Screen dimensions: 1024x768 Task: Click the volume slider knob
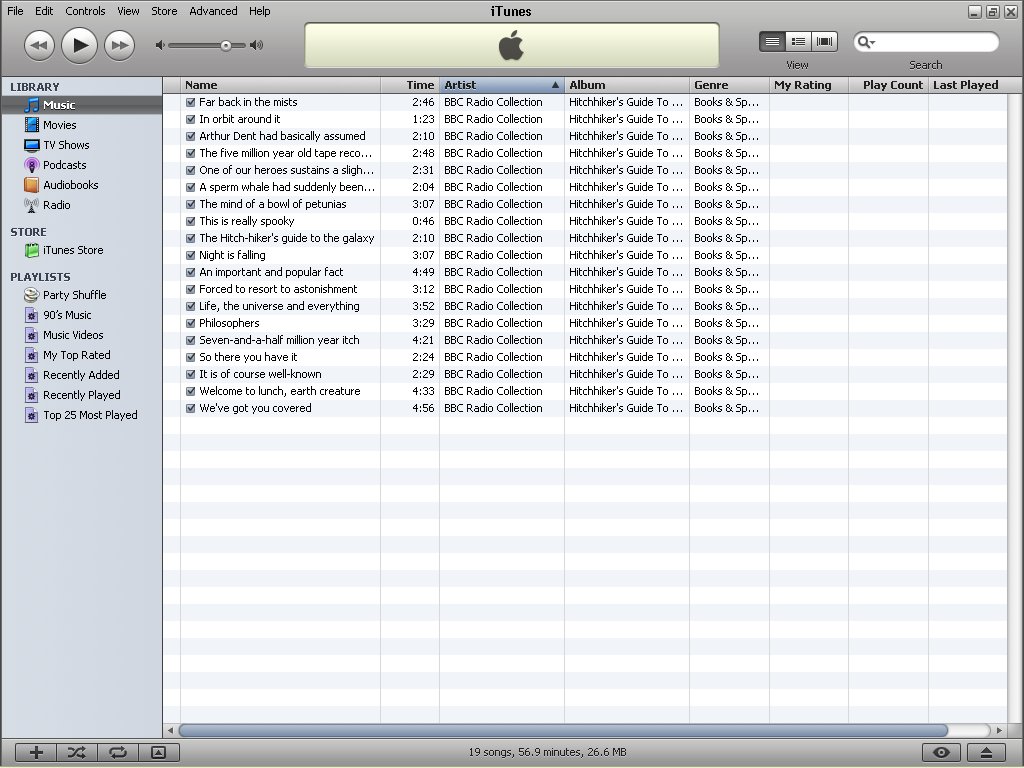[225, 45]
